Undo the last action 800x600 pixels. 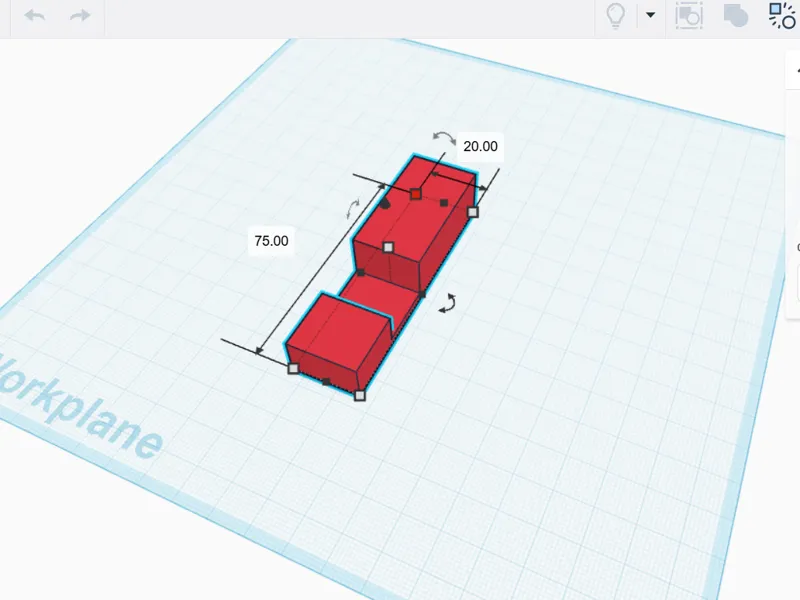(x=35, y=15)
